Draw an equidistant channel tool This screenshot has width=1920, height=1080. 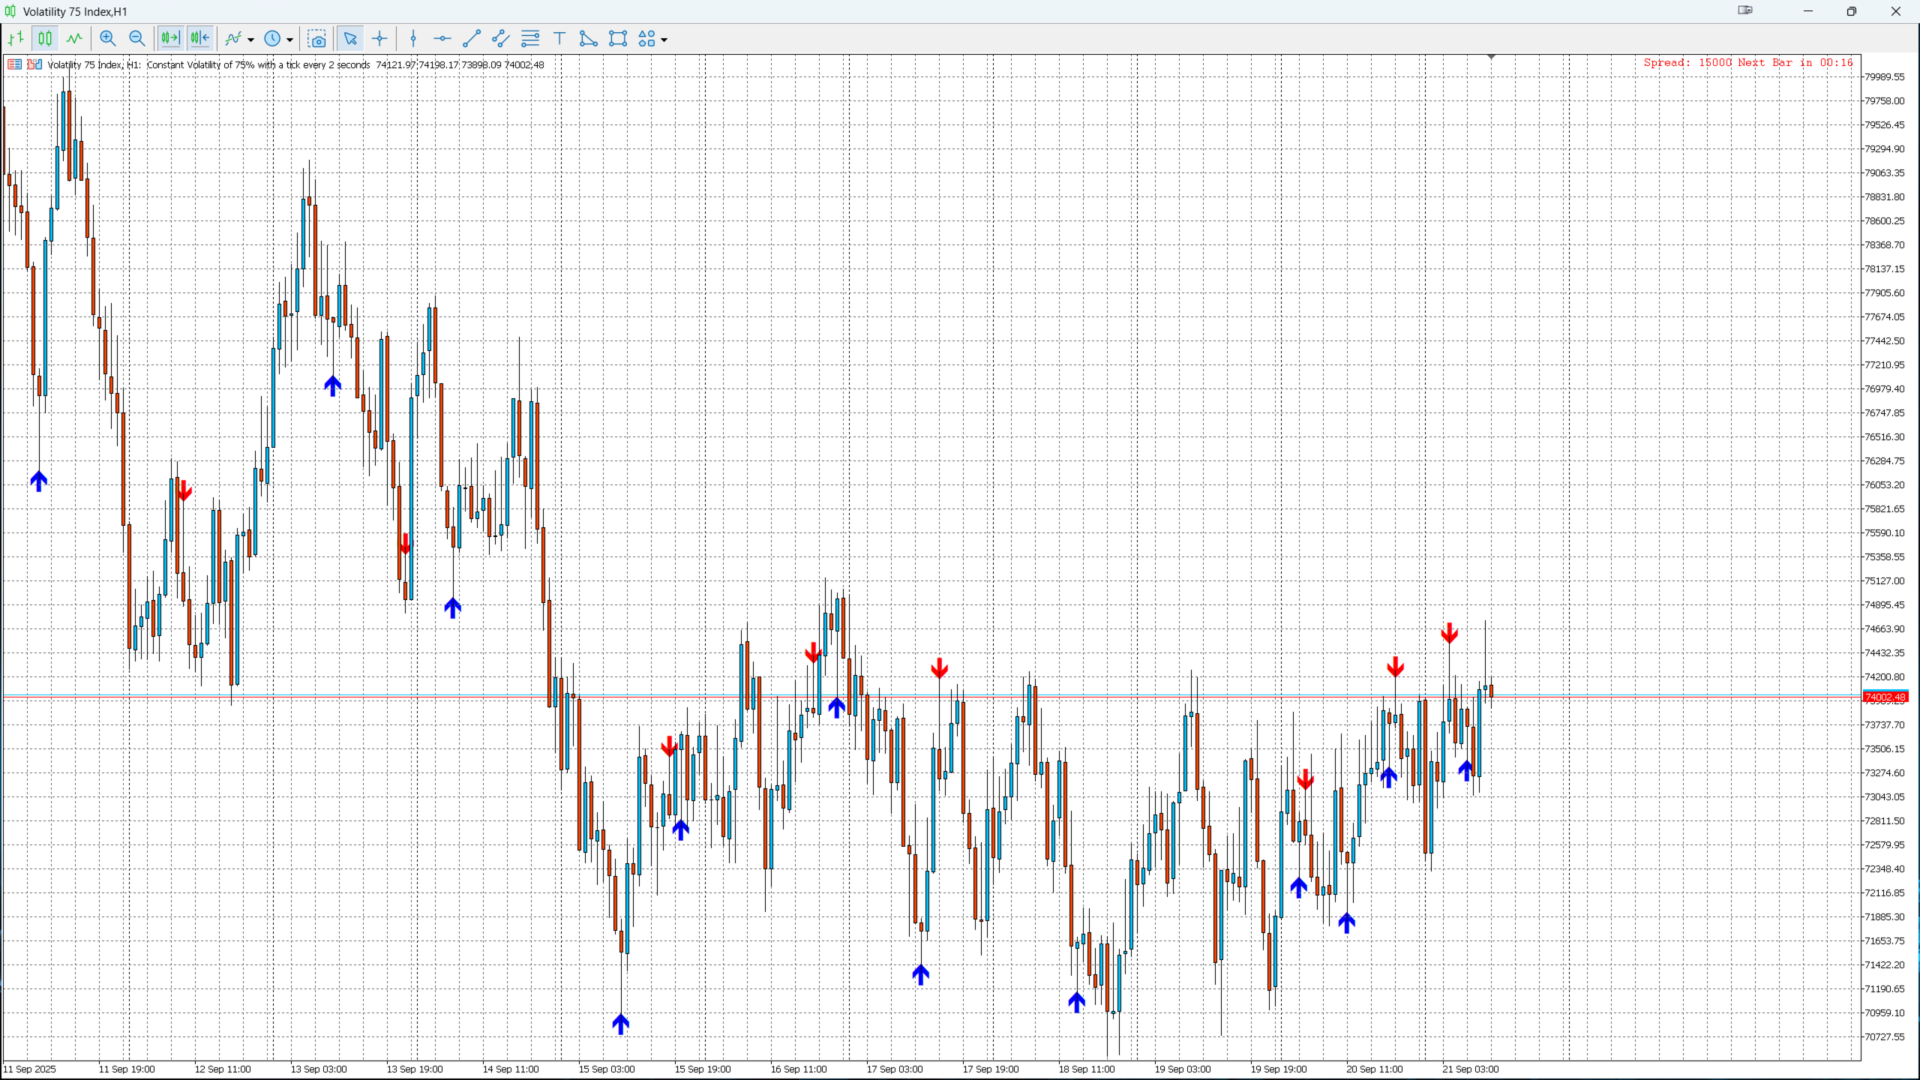(x=501, y=39)
